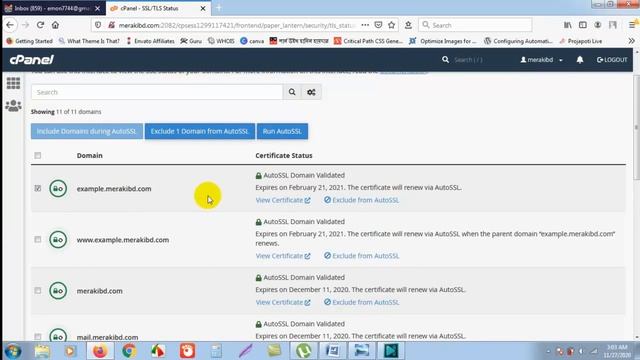Screen dimensions: 640x360
Task: Open Firefox library icon
Action: tap(568, 25)
